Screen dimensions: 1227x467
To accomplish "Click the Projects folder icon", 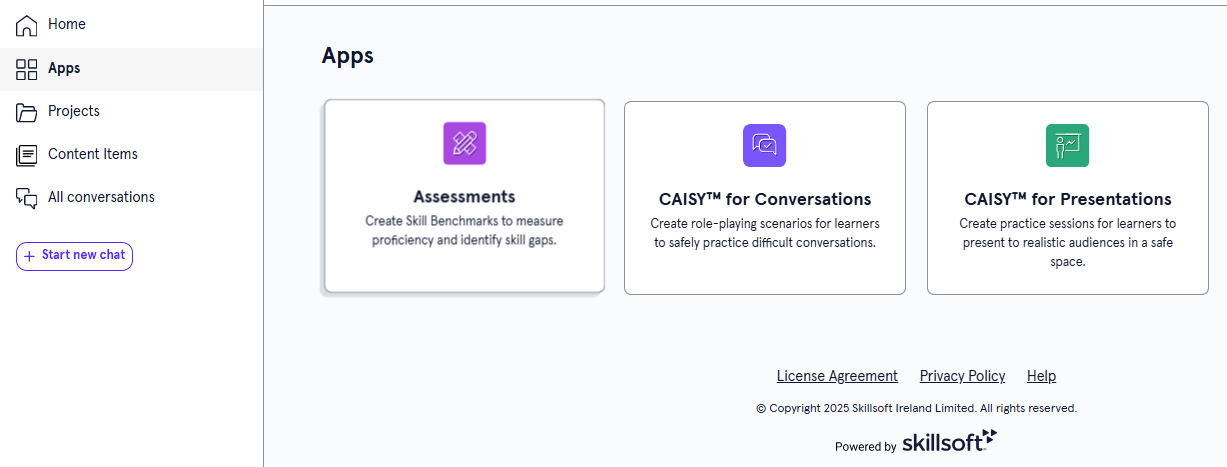I will click(x=27, y=112).
